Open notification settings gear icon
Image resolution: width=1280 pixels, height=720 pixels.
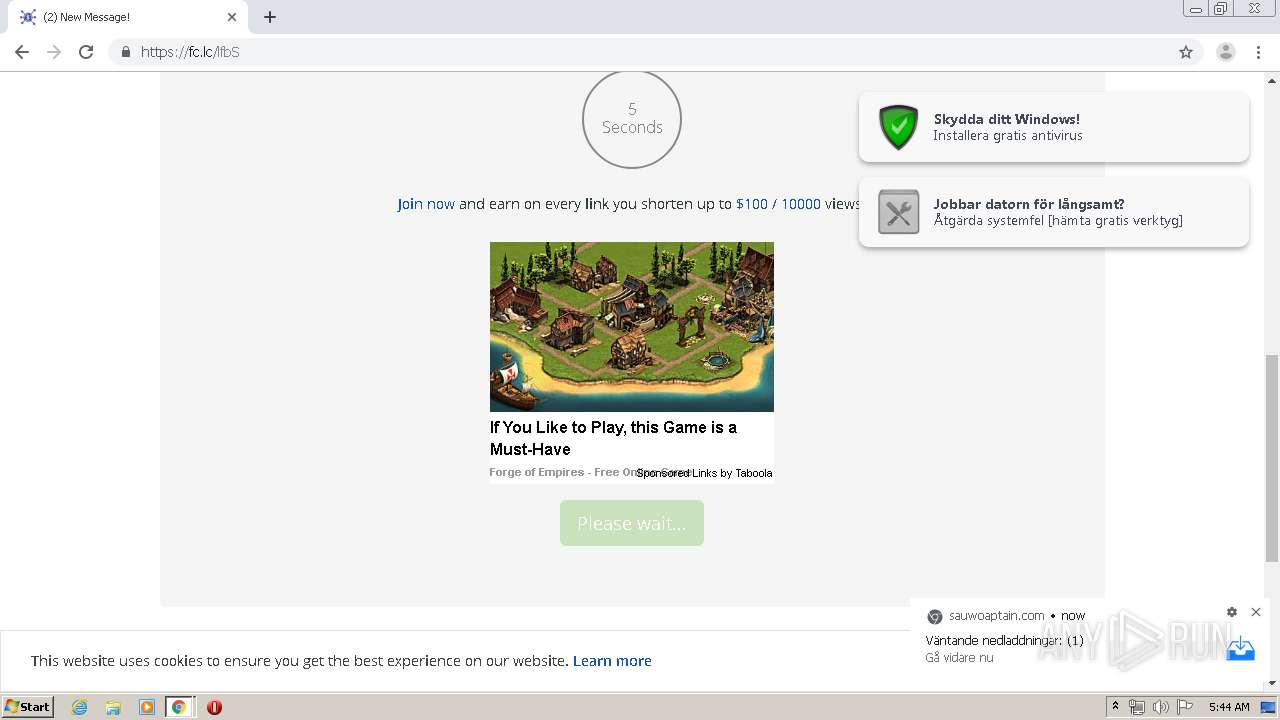[x=1232, y=612]
